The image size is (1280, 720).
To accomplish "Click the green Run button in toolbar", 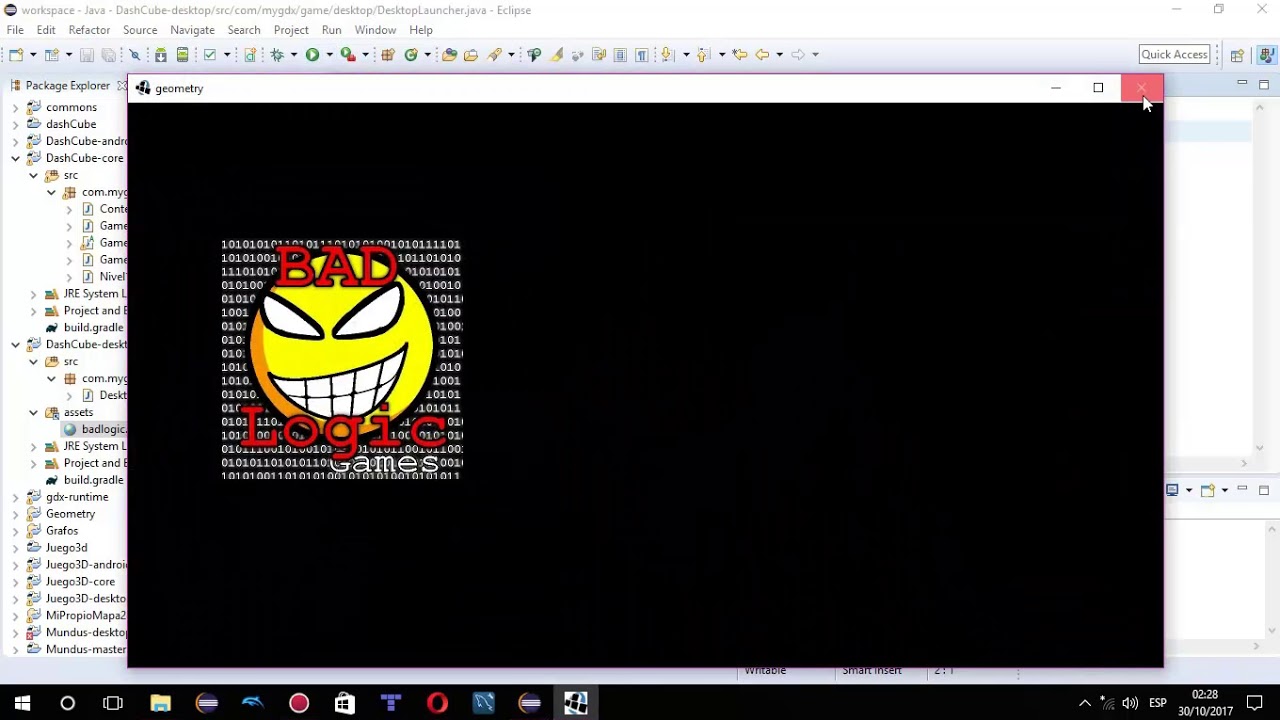I will click(x=312, y=55).
